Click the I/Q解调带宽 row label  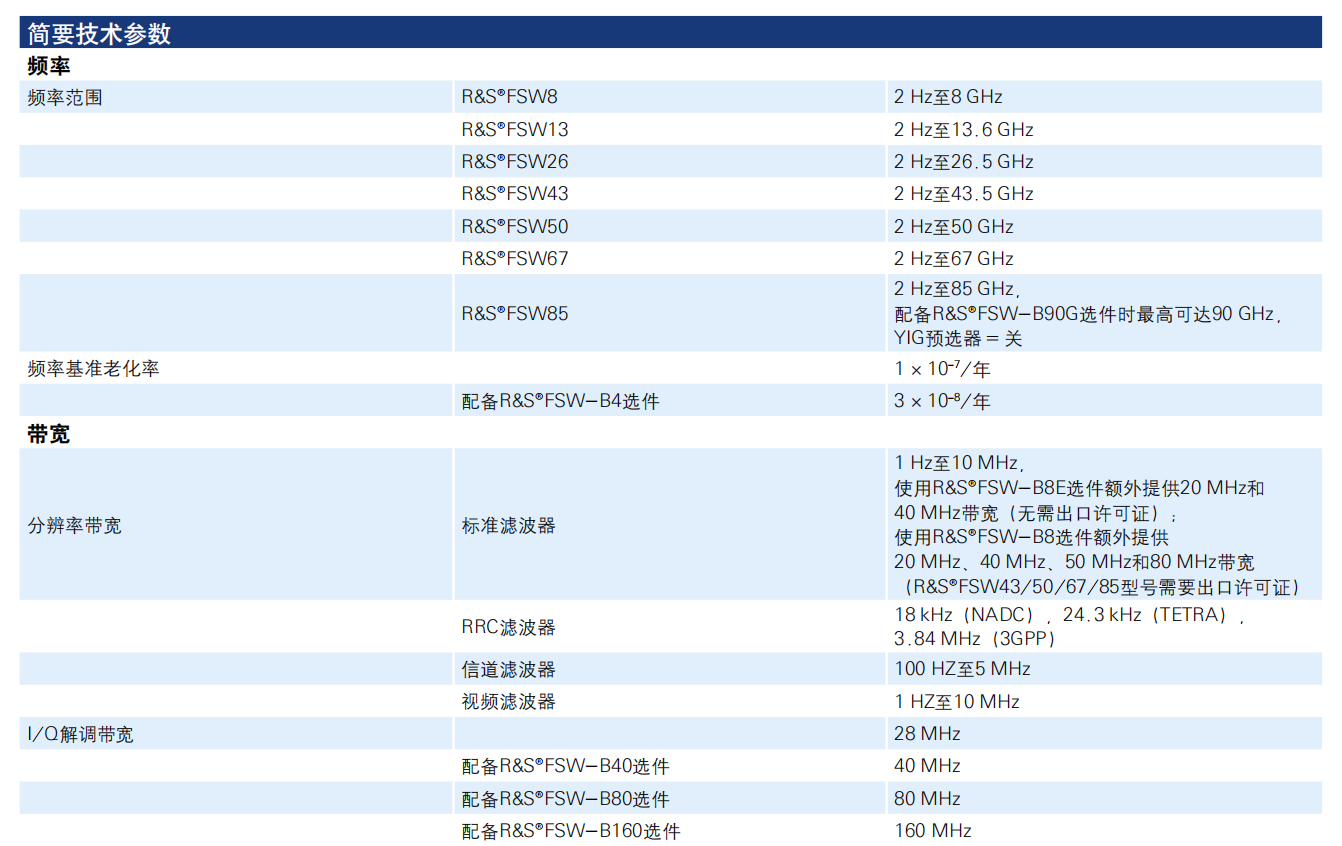pos(80,735)
